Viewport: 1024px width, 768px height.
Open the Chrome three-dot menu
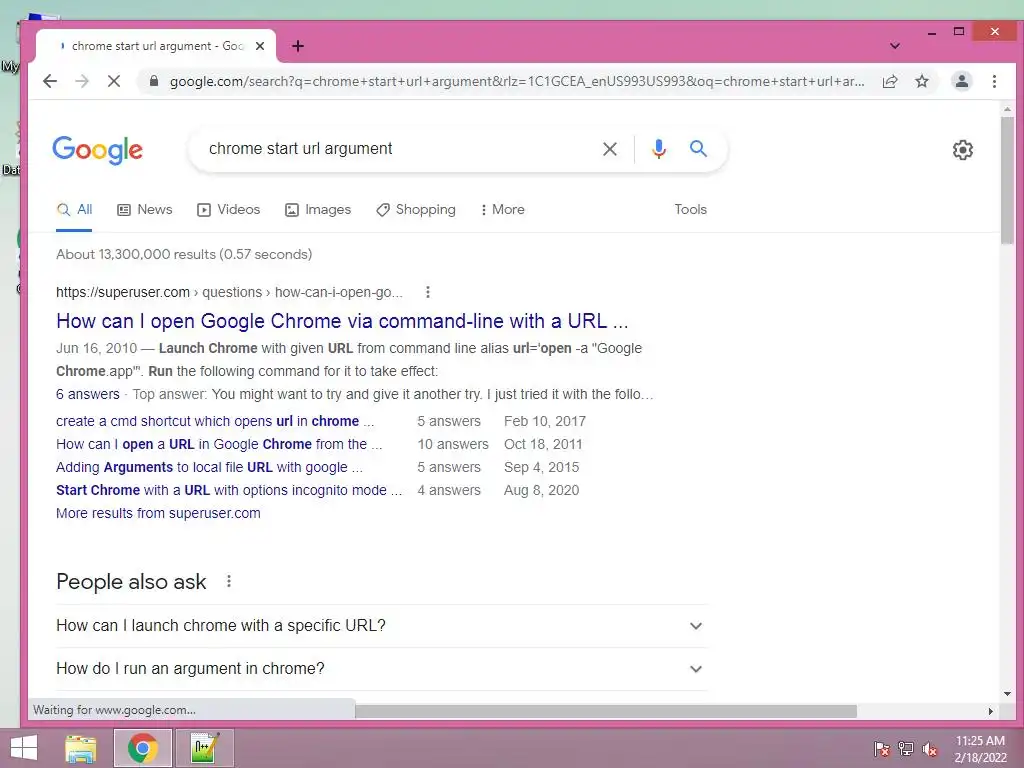(994, 81)
